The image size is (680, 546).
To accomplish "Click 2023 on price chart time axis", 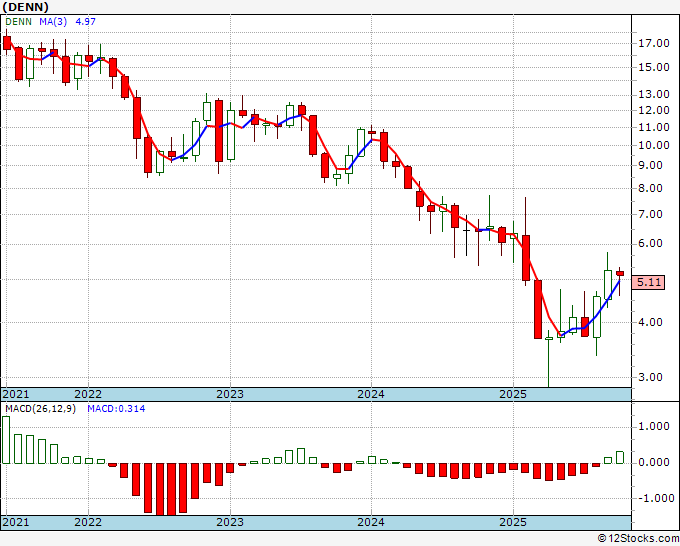I will click(x=230, y=394).
